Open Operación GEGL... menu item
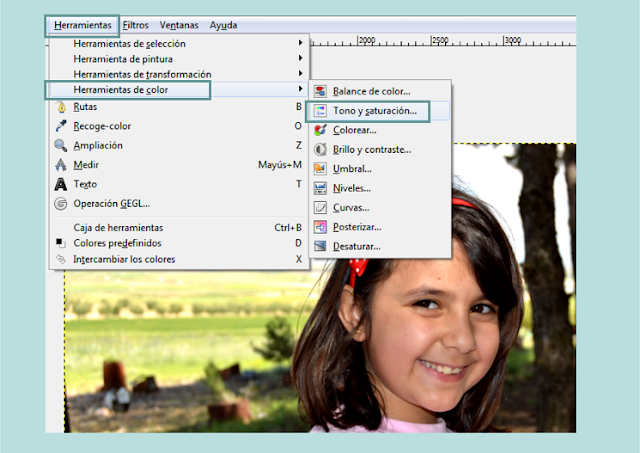This screenshot has width=640, height=453. click(178, 203)
